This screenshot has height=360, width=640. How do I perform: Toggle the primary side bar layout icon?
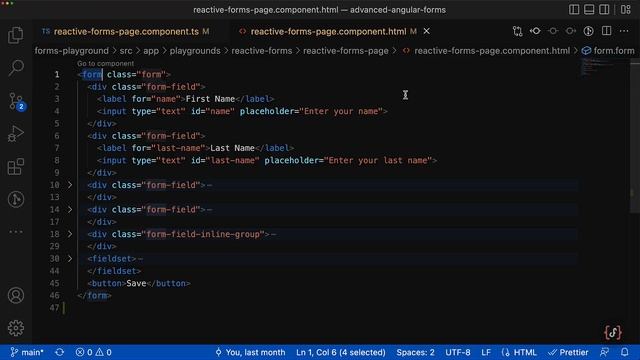[574, 9]
